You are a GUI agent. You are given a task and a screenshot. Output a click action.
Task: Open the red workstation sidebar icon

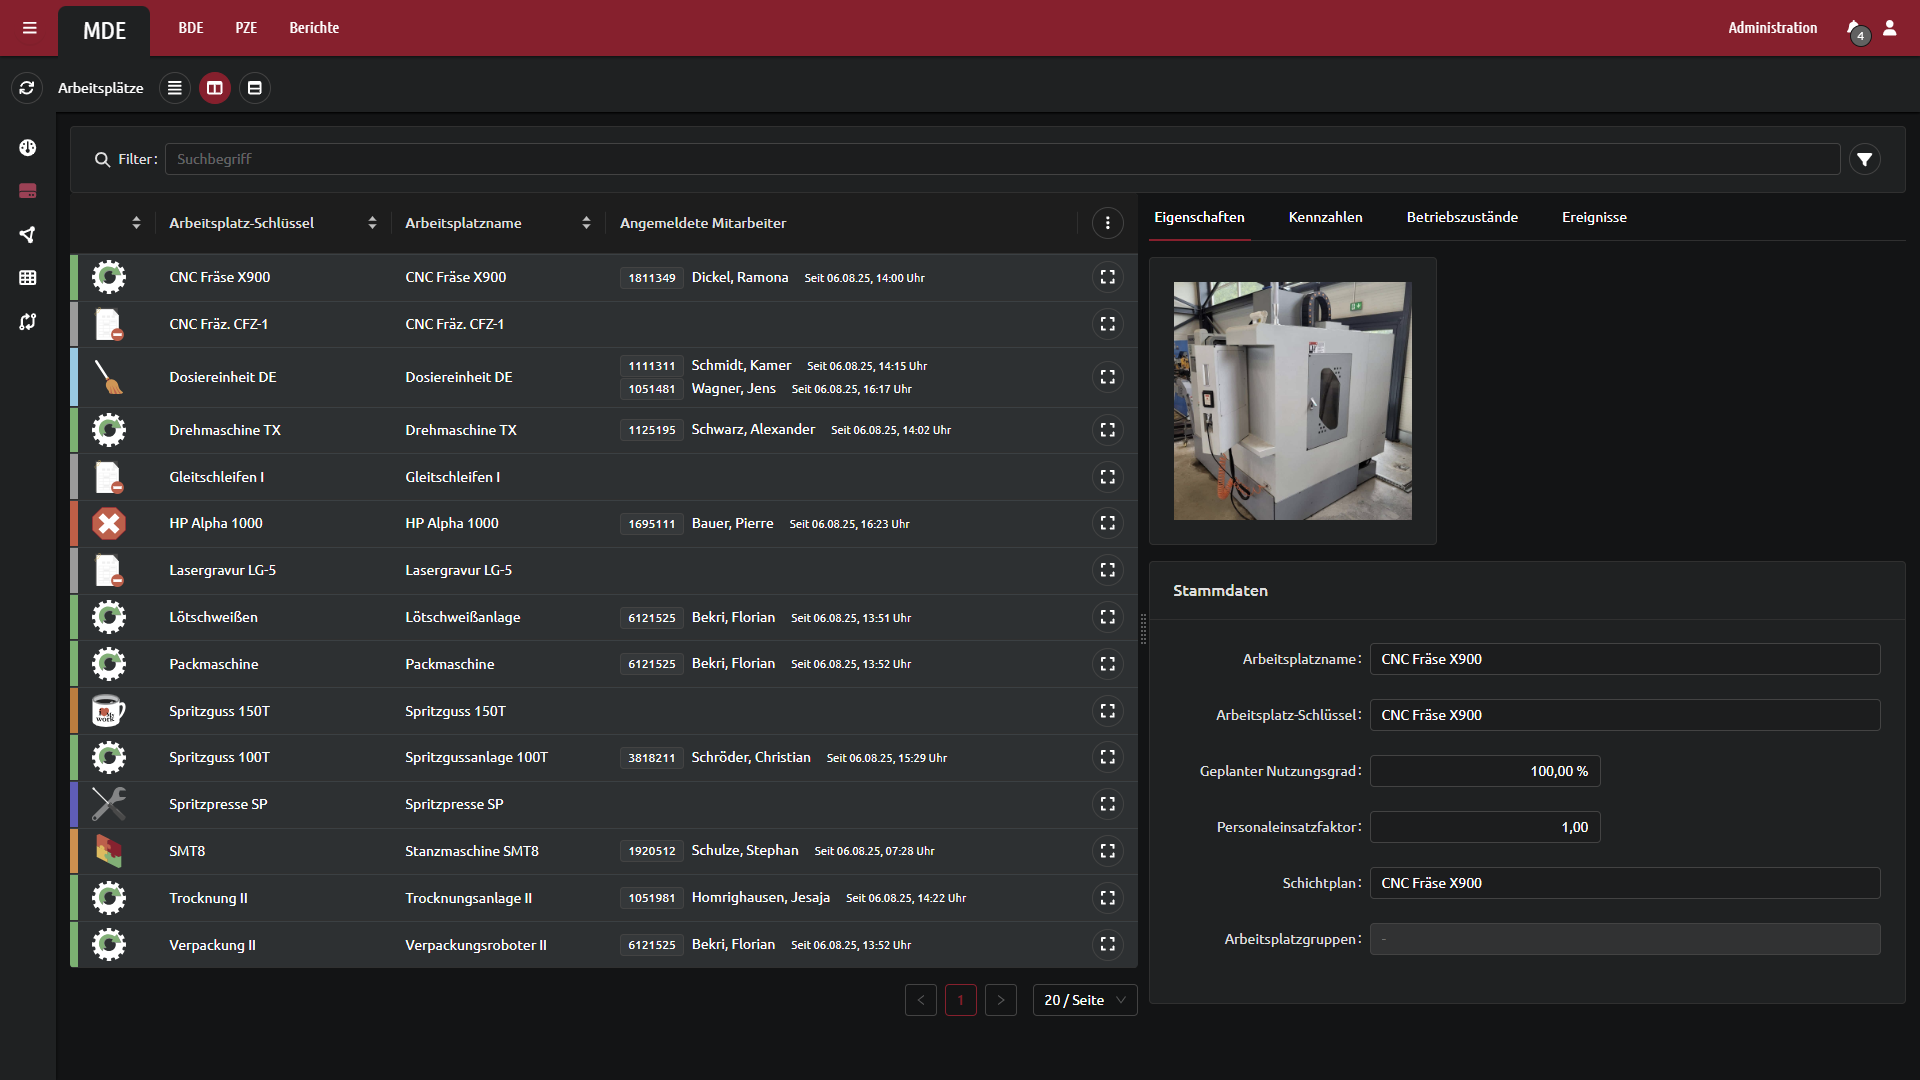pos(28,191)
